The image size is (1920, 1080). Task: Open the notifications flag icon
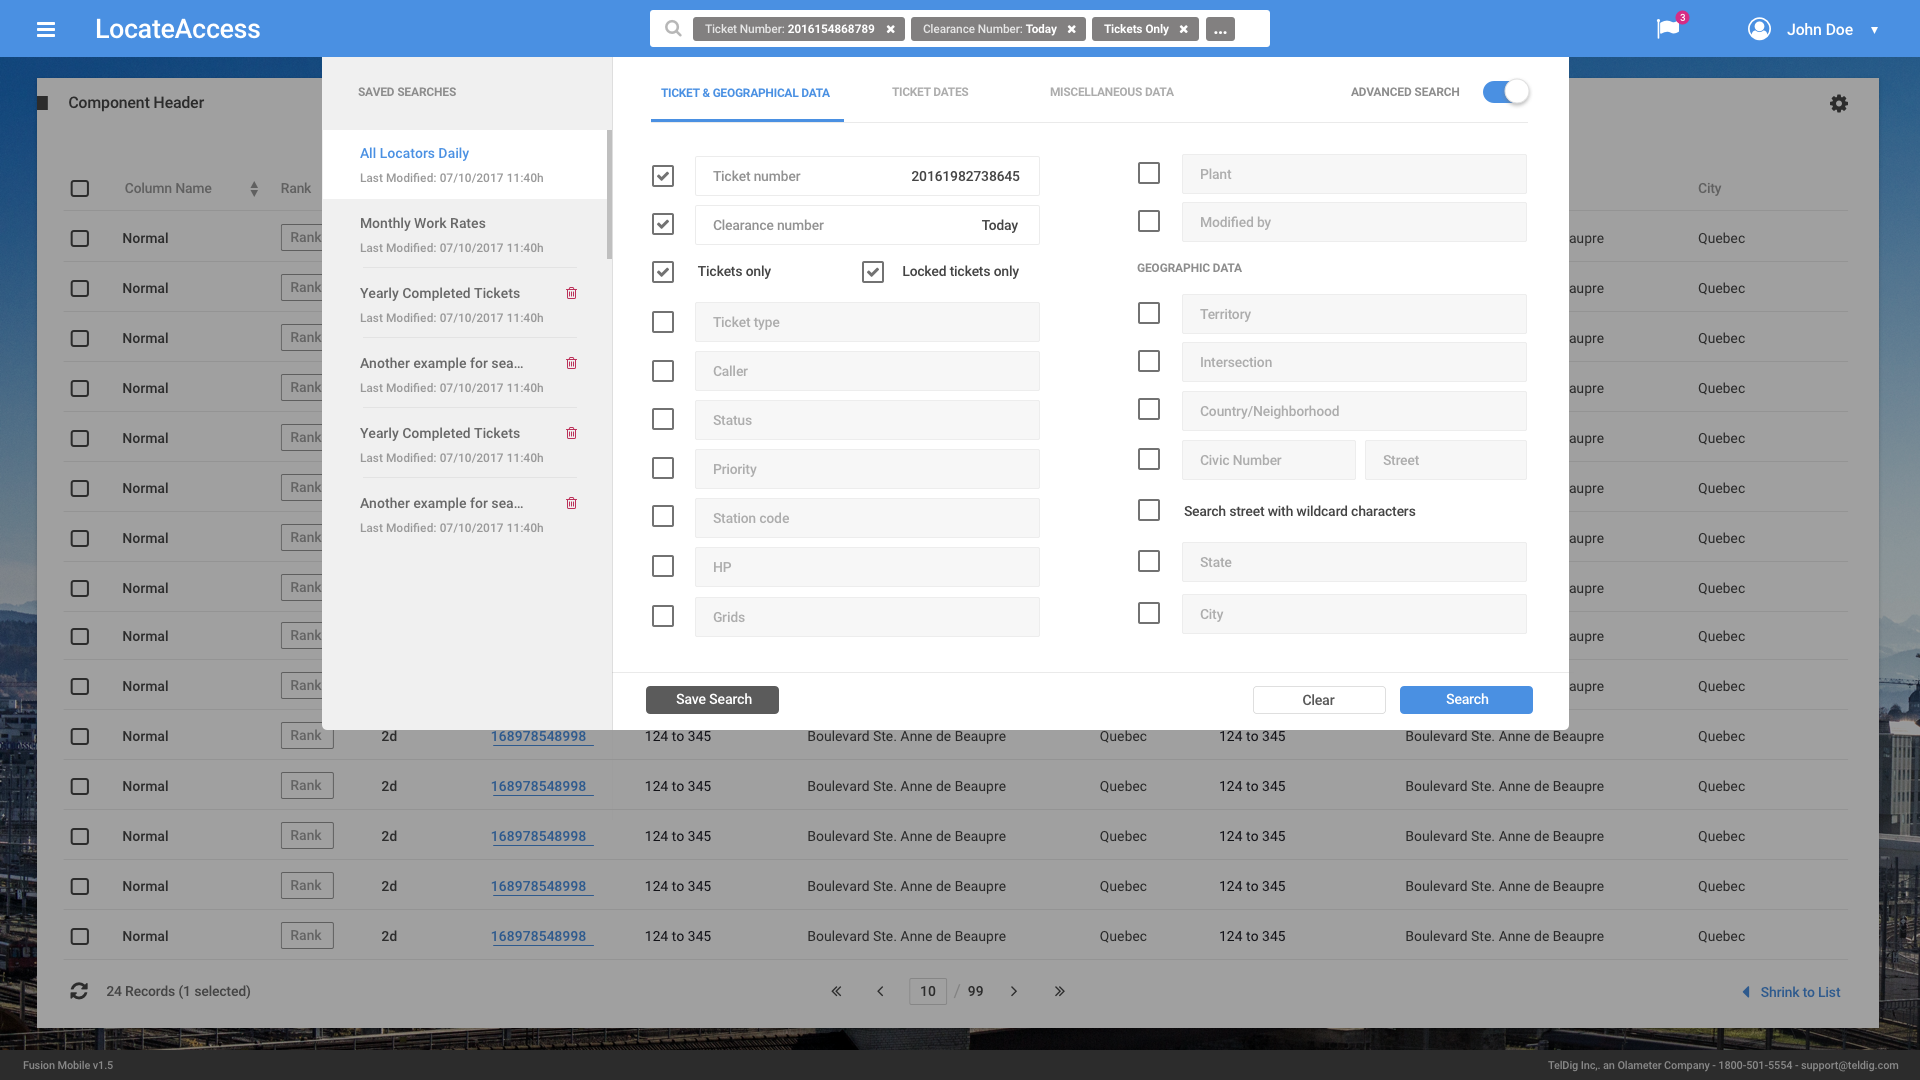pos(1668,29)
